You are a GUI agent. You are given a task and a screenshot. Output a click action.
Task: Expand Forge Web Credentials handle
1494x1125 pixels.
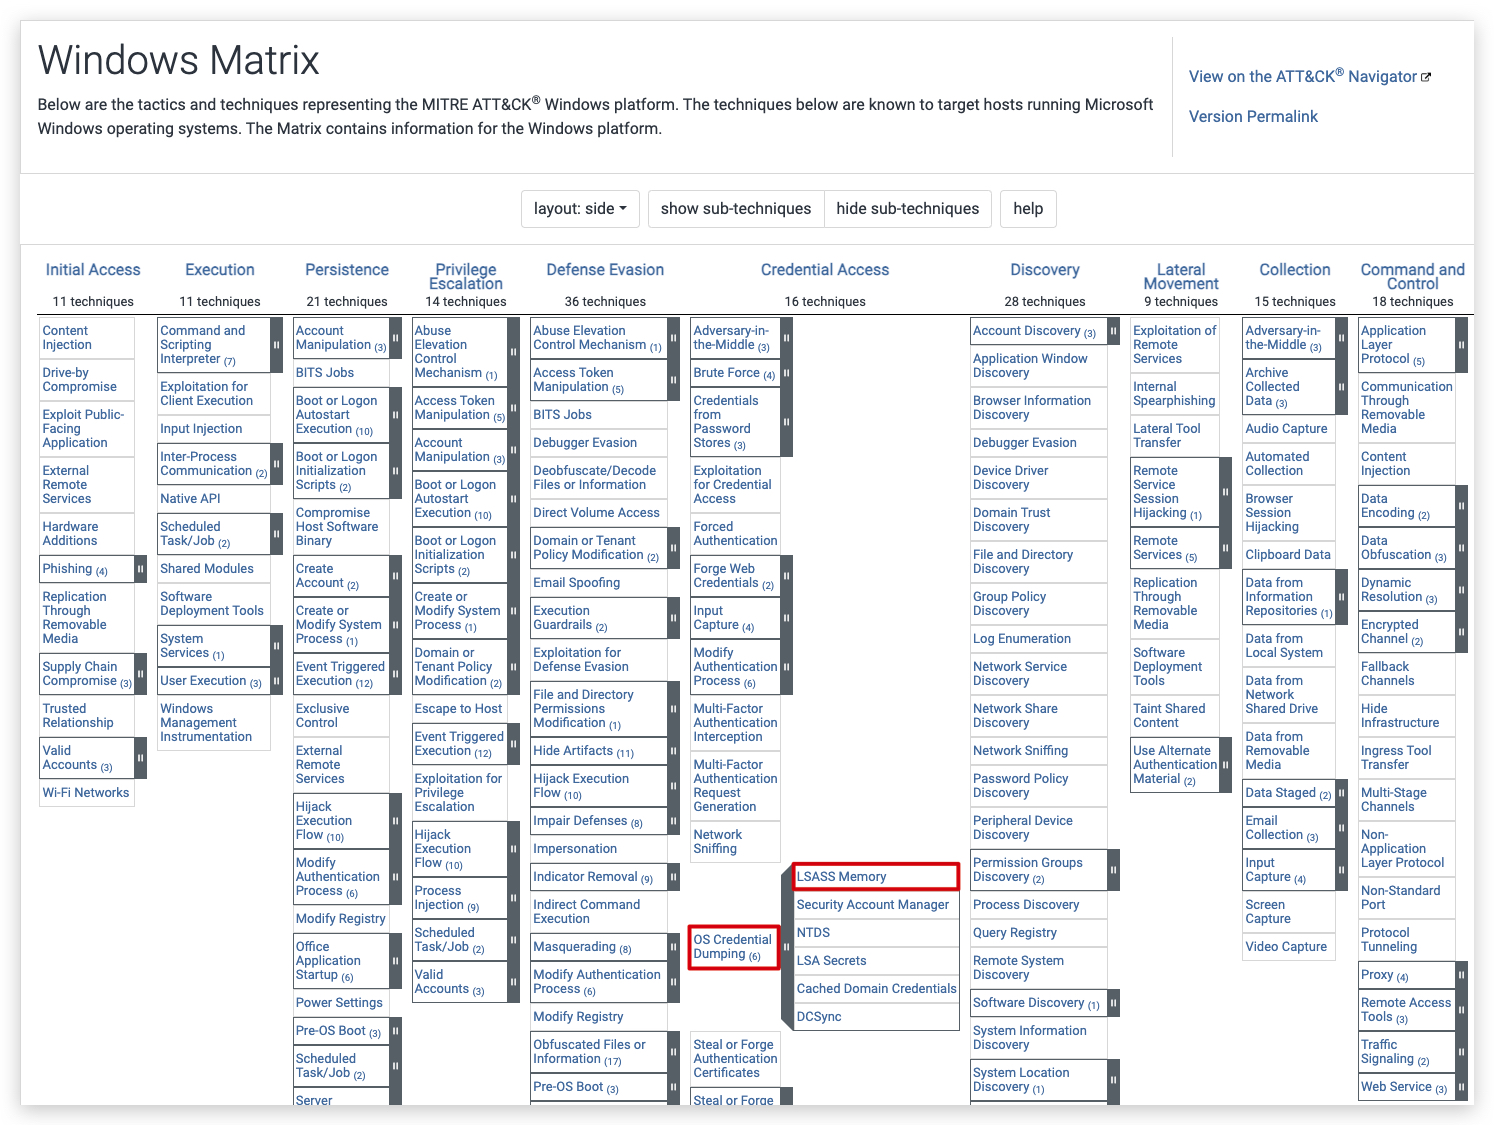tap(786, 576)
